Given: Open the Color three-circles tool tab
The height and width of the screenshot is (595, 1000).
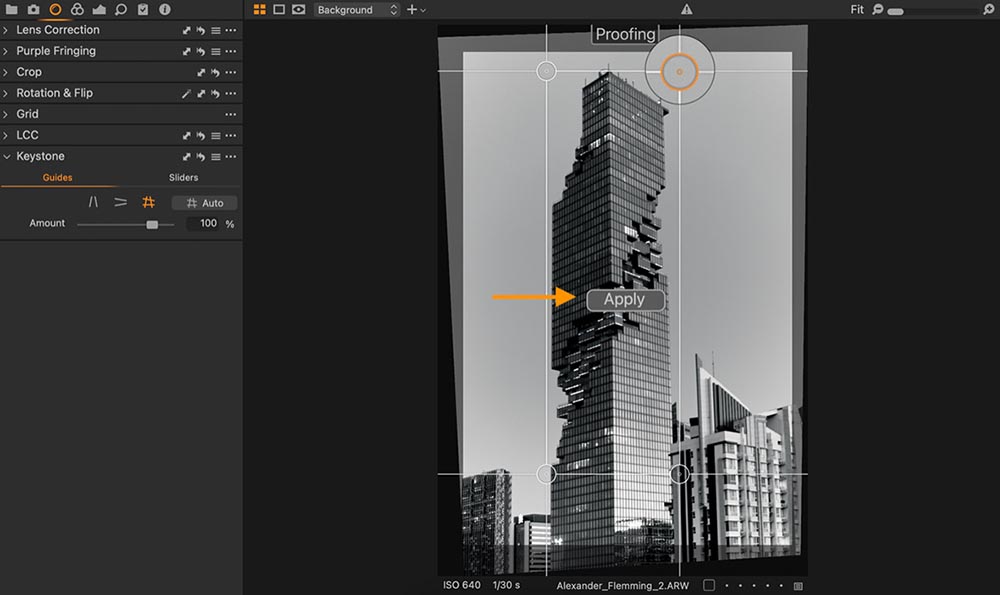Looking at the screenshot, I should point(77,10).
